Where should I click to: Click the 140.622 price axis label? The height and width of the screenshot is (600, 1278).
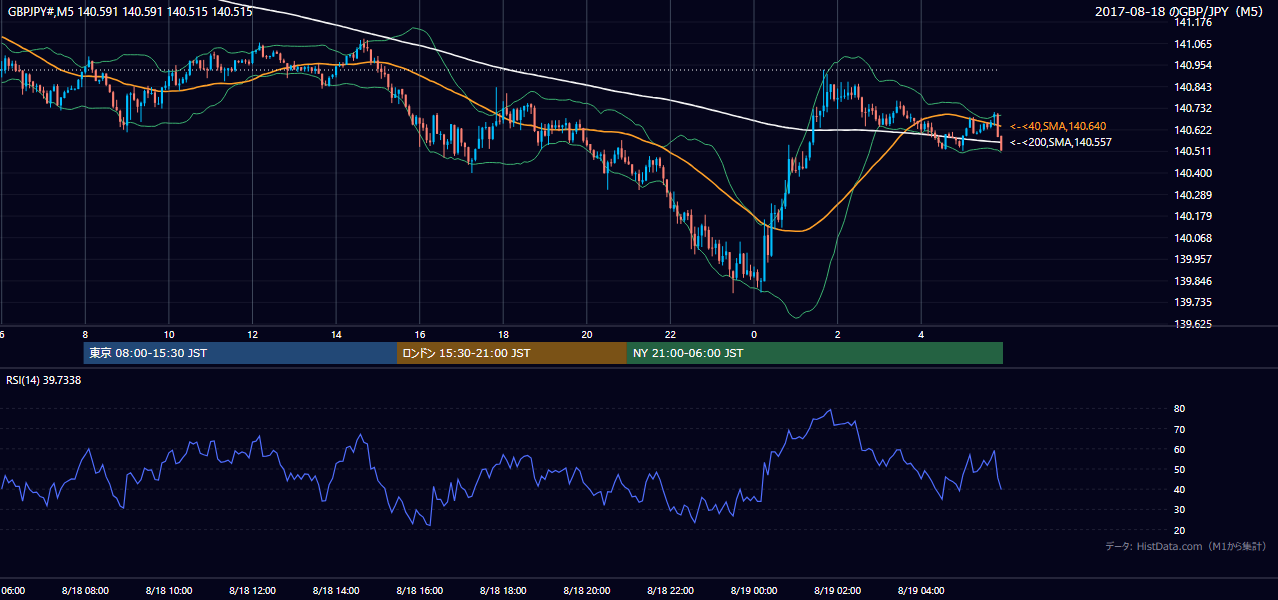tap(1194, 130)
